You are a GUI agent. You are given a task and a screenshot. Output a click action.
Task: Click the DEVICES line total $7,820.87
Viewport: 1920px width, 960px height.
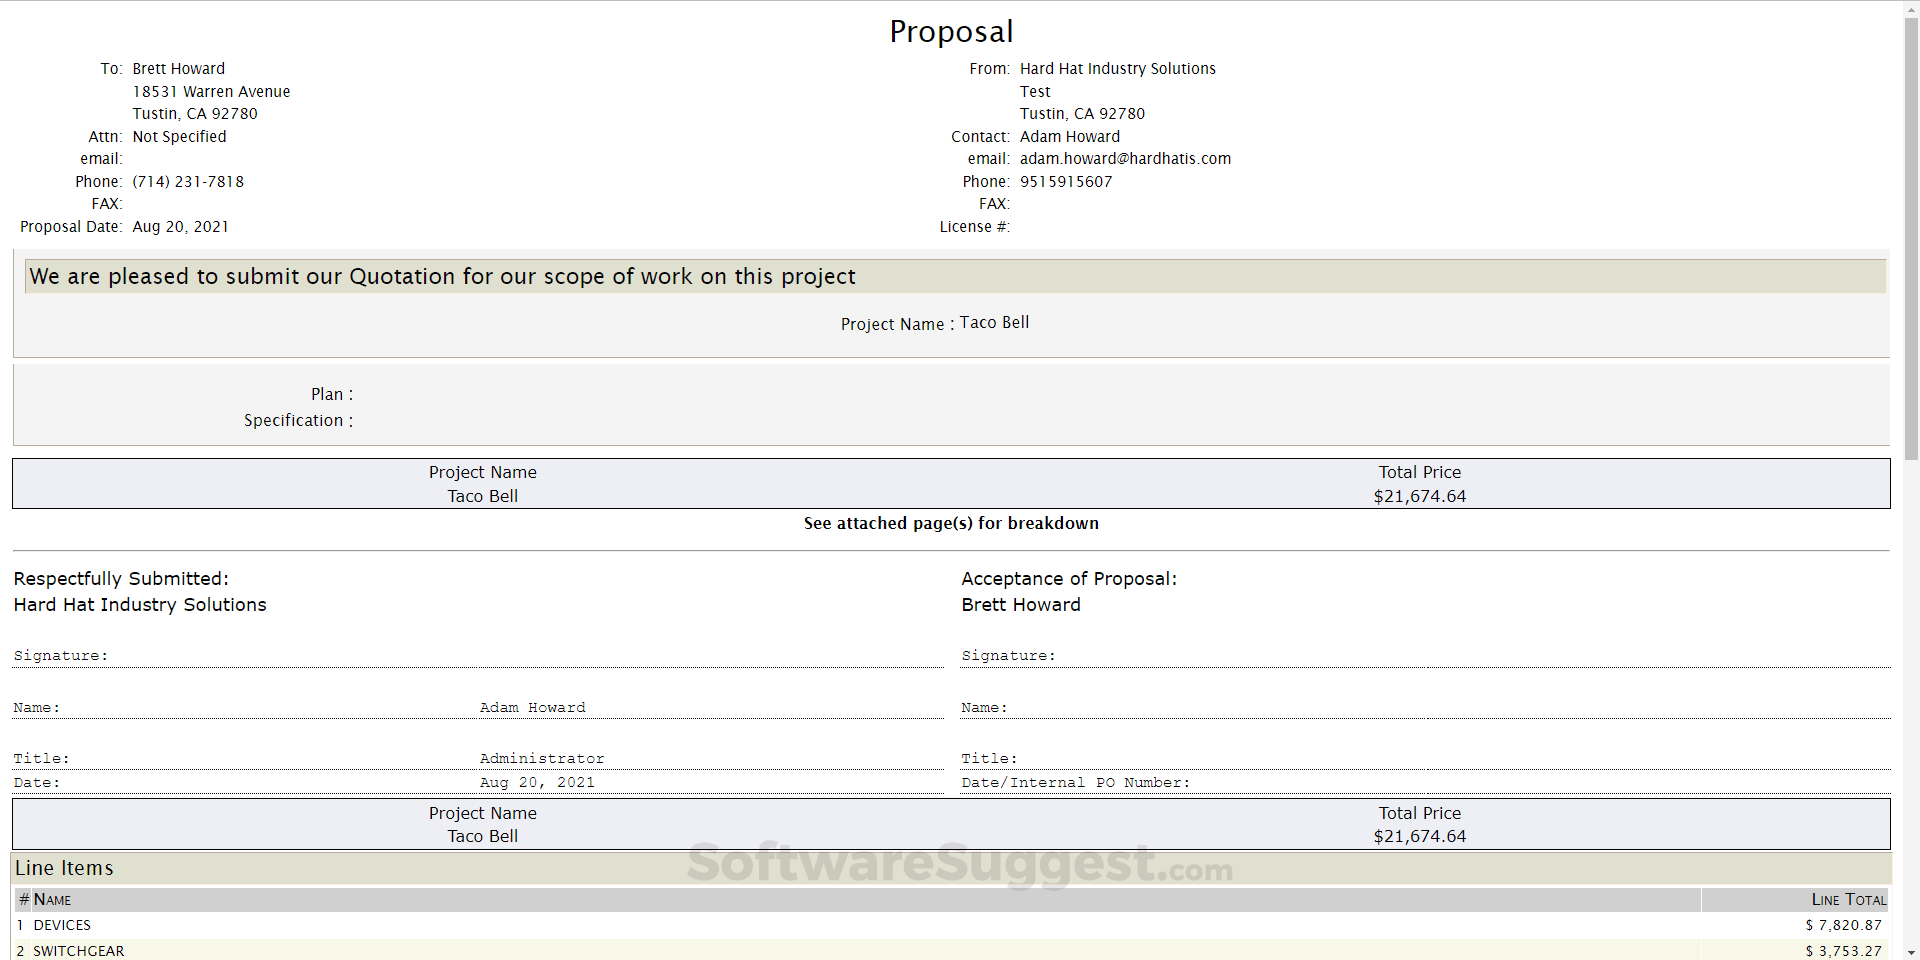tap(1843, 926)
